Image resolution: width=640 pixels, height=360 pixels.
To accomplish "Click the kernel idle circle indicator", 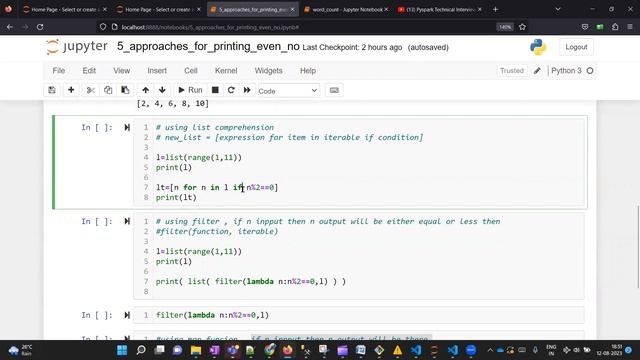I will [x=590, y=71].
